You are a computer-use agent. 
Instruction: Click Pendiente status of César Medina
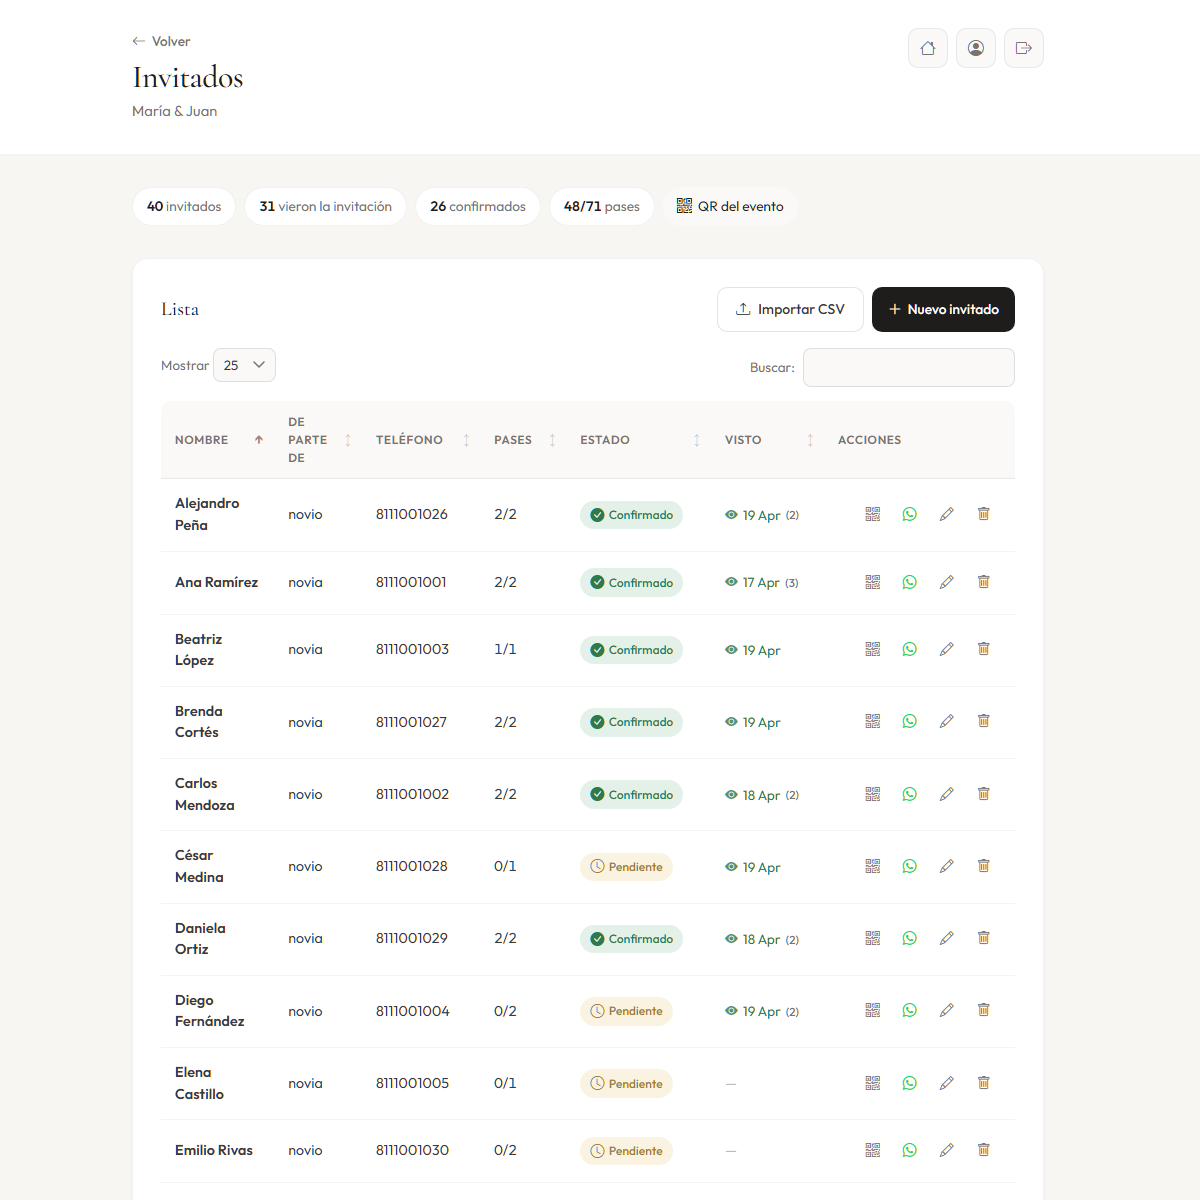point(626,867)
